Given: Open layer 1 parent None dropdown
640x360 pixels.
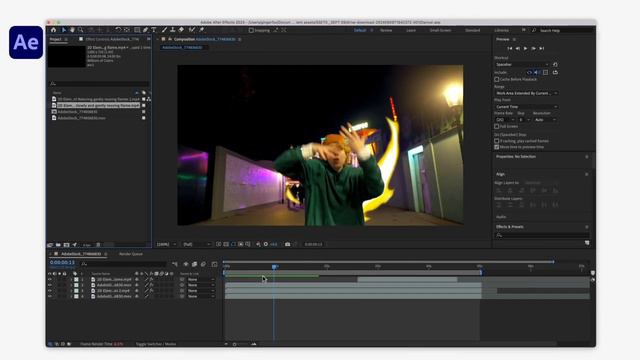Looking at the screenshot, I should (201, 280).
